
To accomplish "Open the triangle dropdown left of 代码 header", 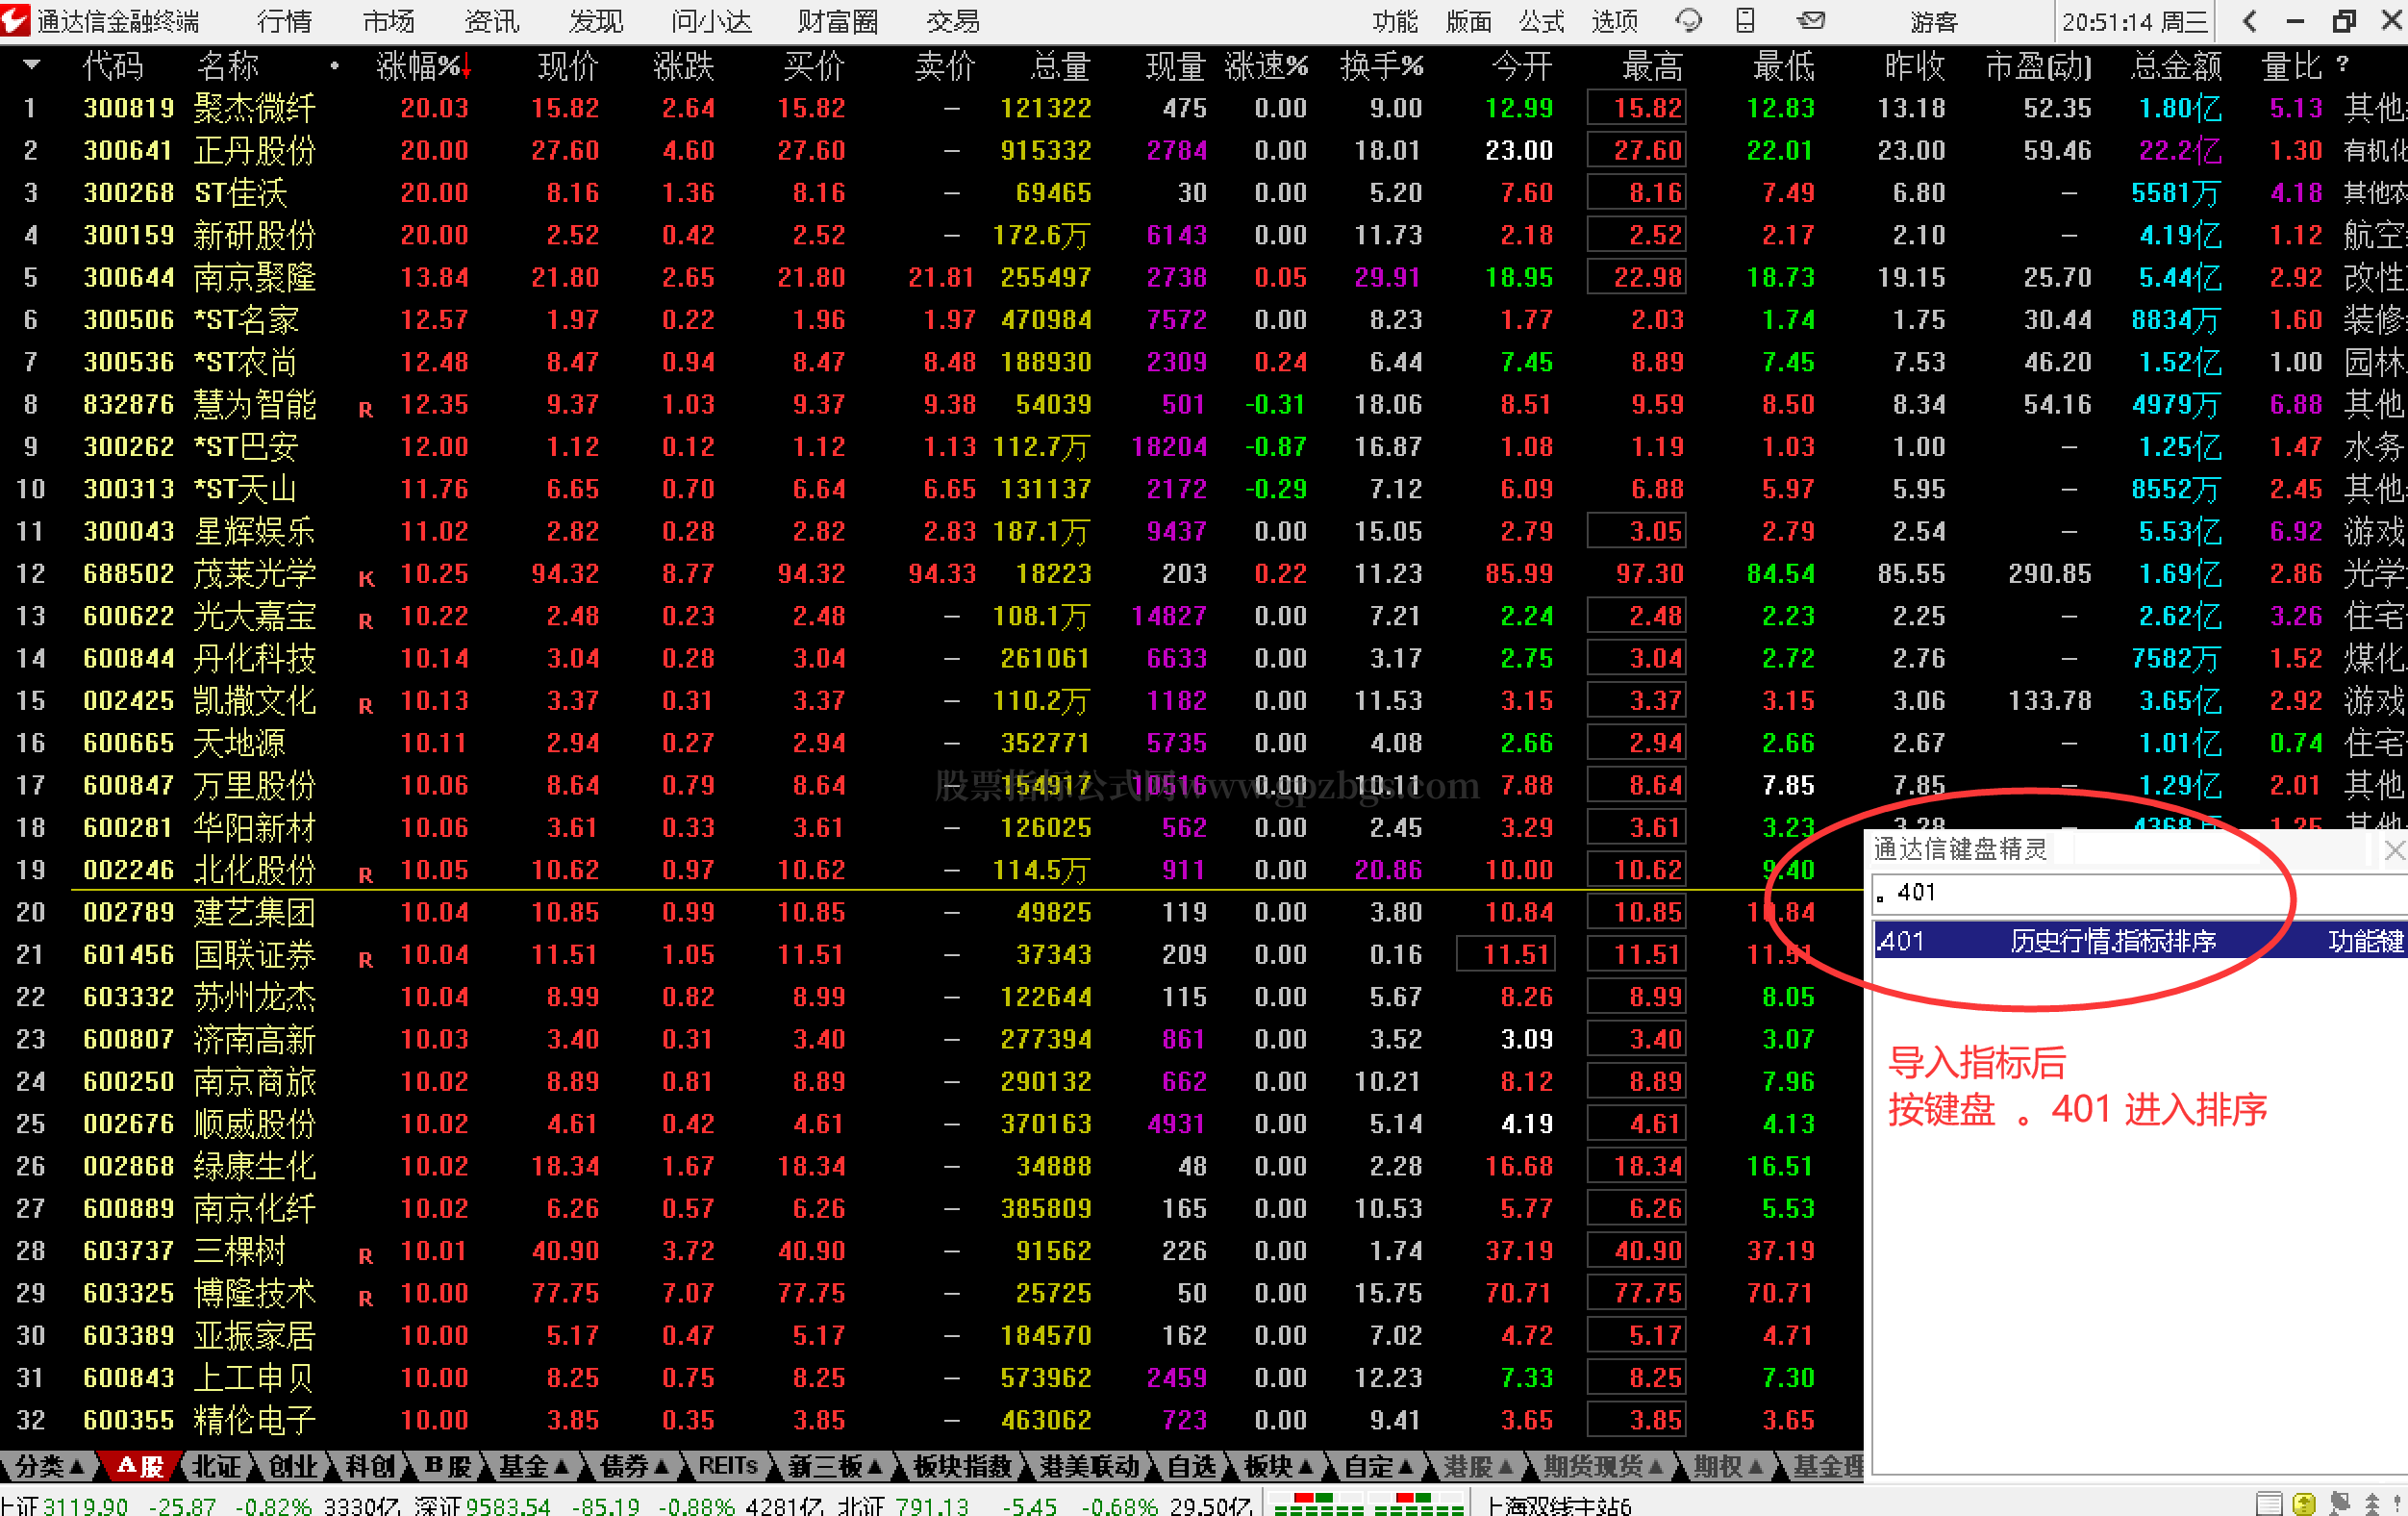I will click(x=32, y=65).
